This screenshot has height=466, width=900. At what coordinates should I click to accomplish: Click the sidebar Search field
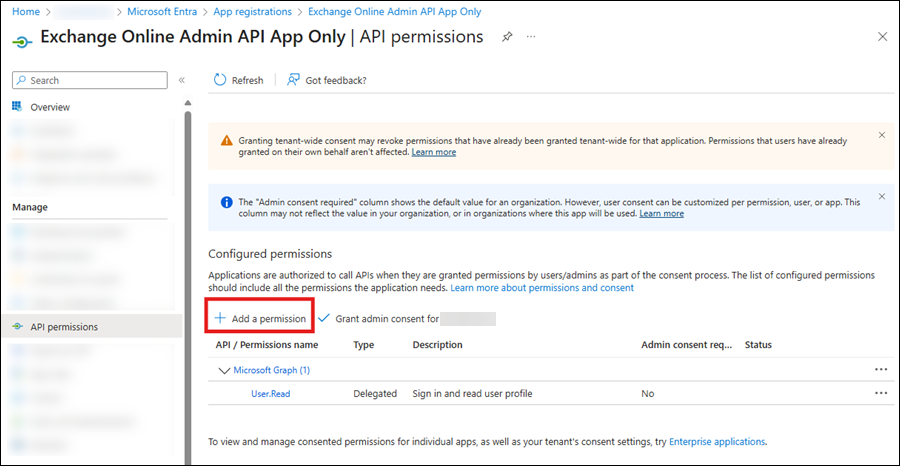[90, 80]
